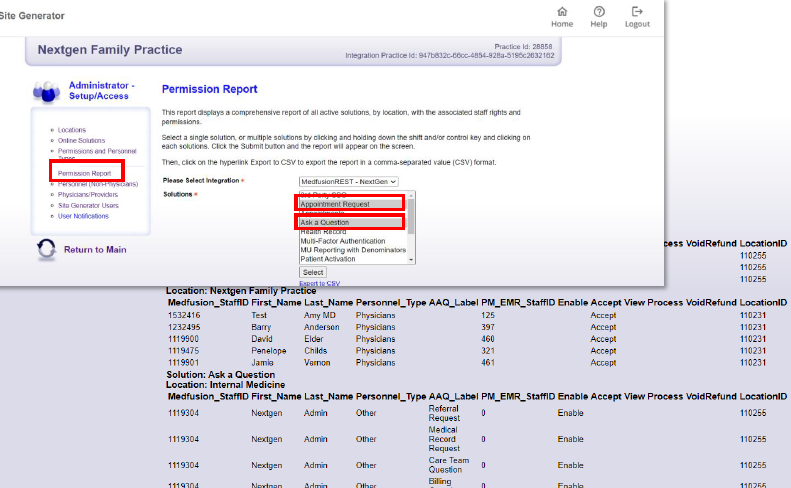This screenshot has height=488, width=791.
Task: Click Export to CSV link
Action: coord(319,284)
